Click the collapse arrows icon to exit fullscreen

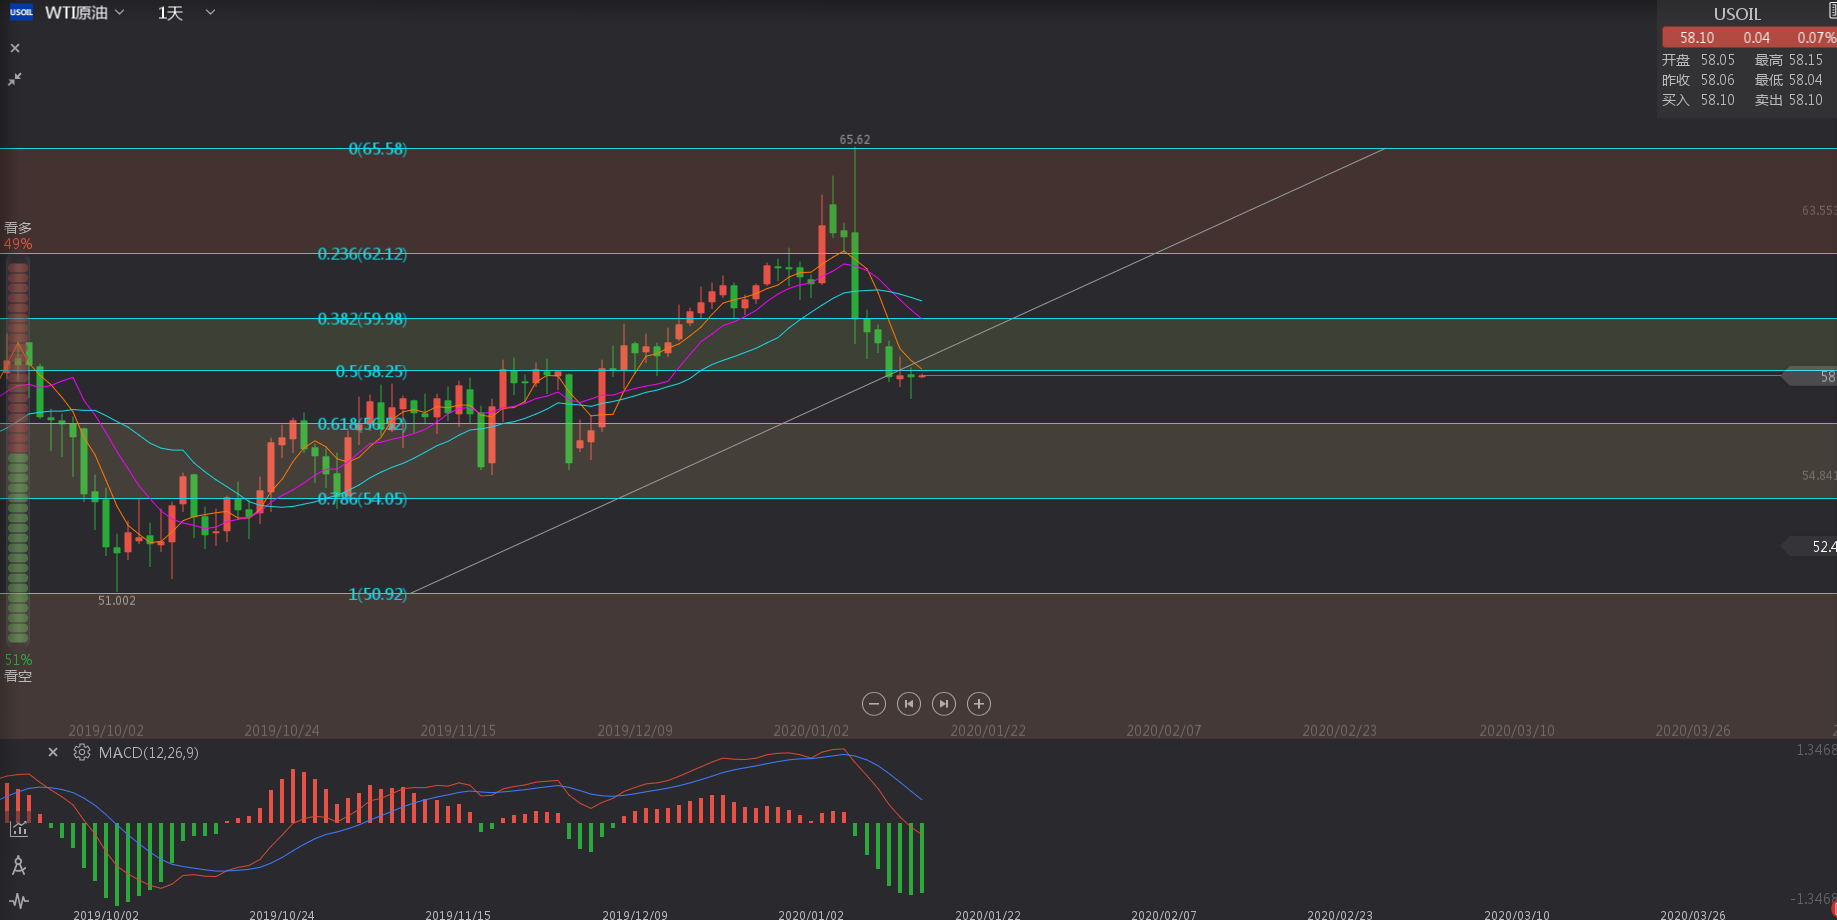tap(15, 79)
